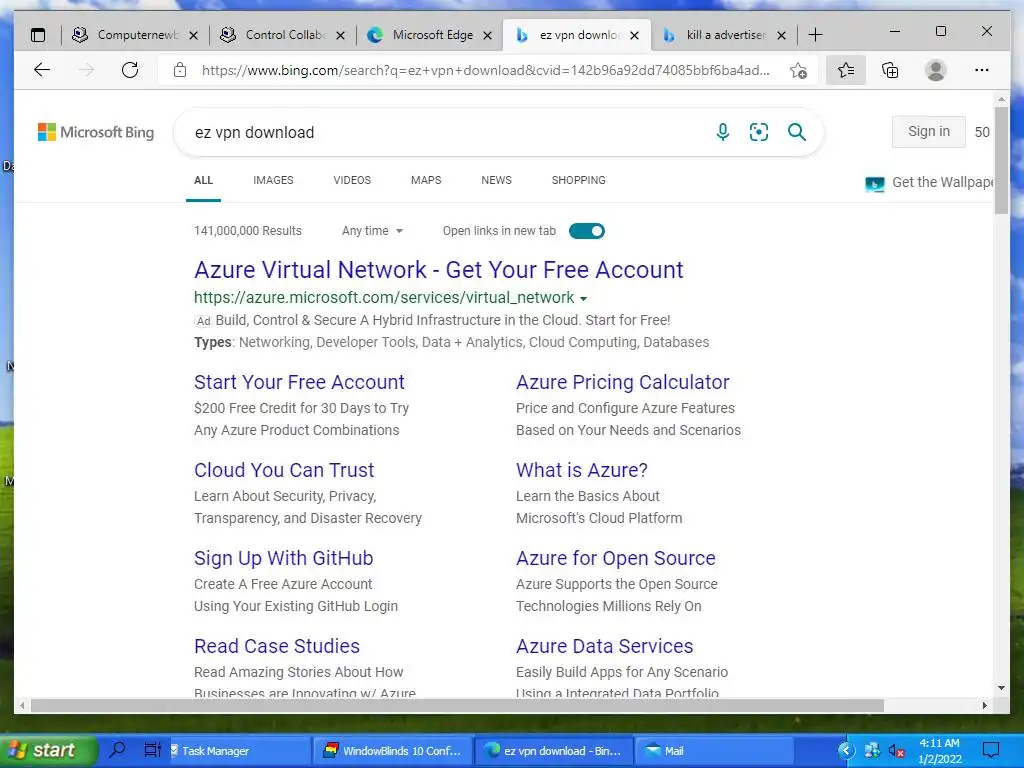The image size is (1024, 768).
Task: Switch to Task Manager taskbar button
Action: tap(240, 750)
